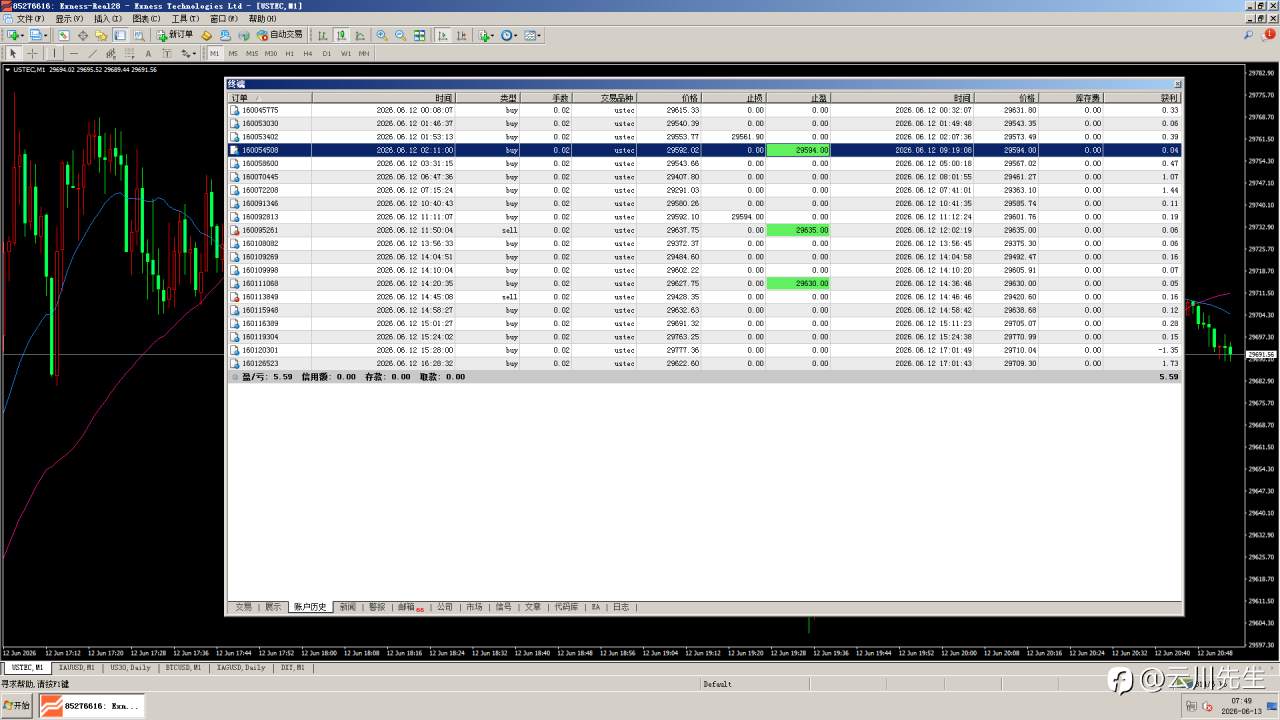Zoom out of the chart
The image size is (1280, 720).
[x=400, y=35]
